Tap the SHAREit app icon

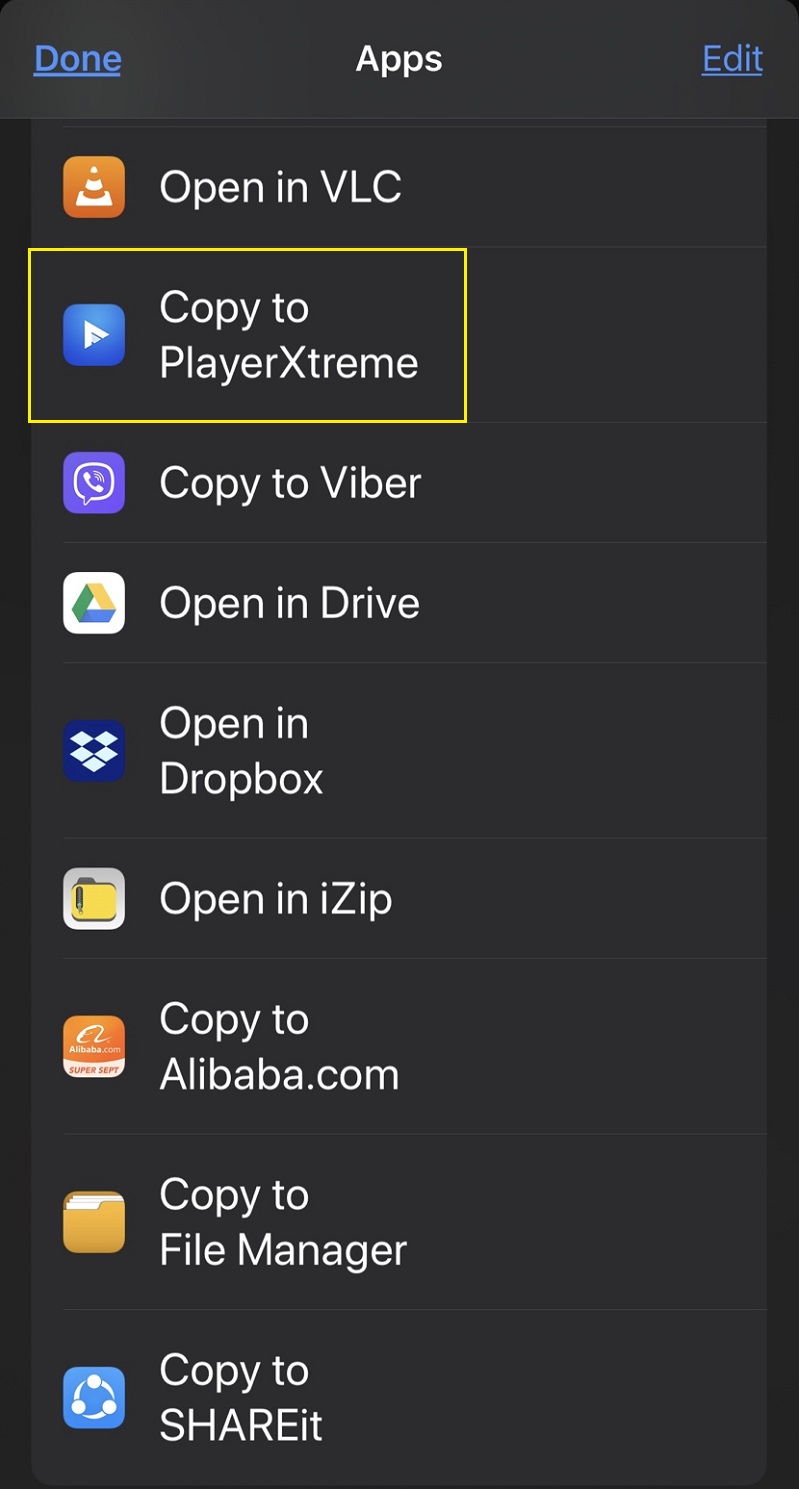[93, 1396]
